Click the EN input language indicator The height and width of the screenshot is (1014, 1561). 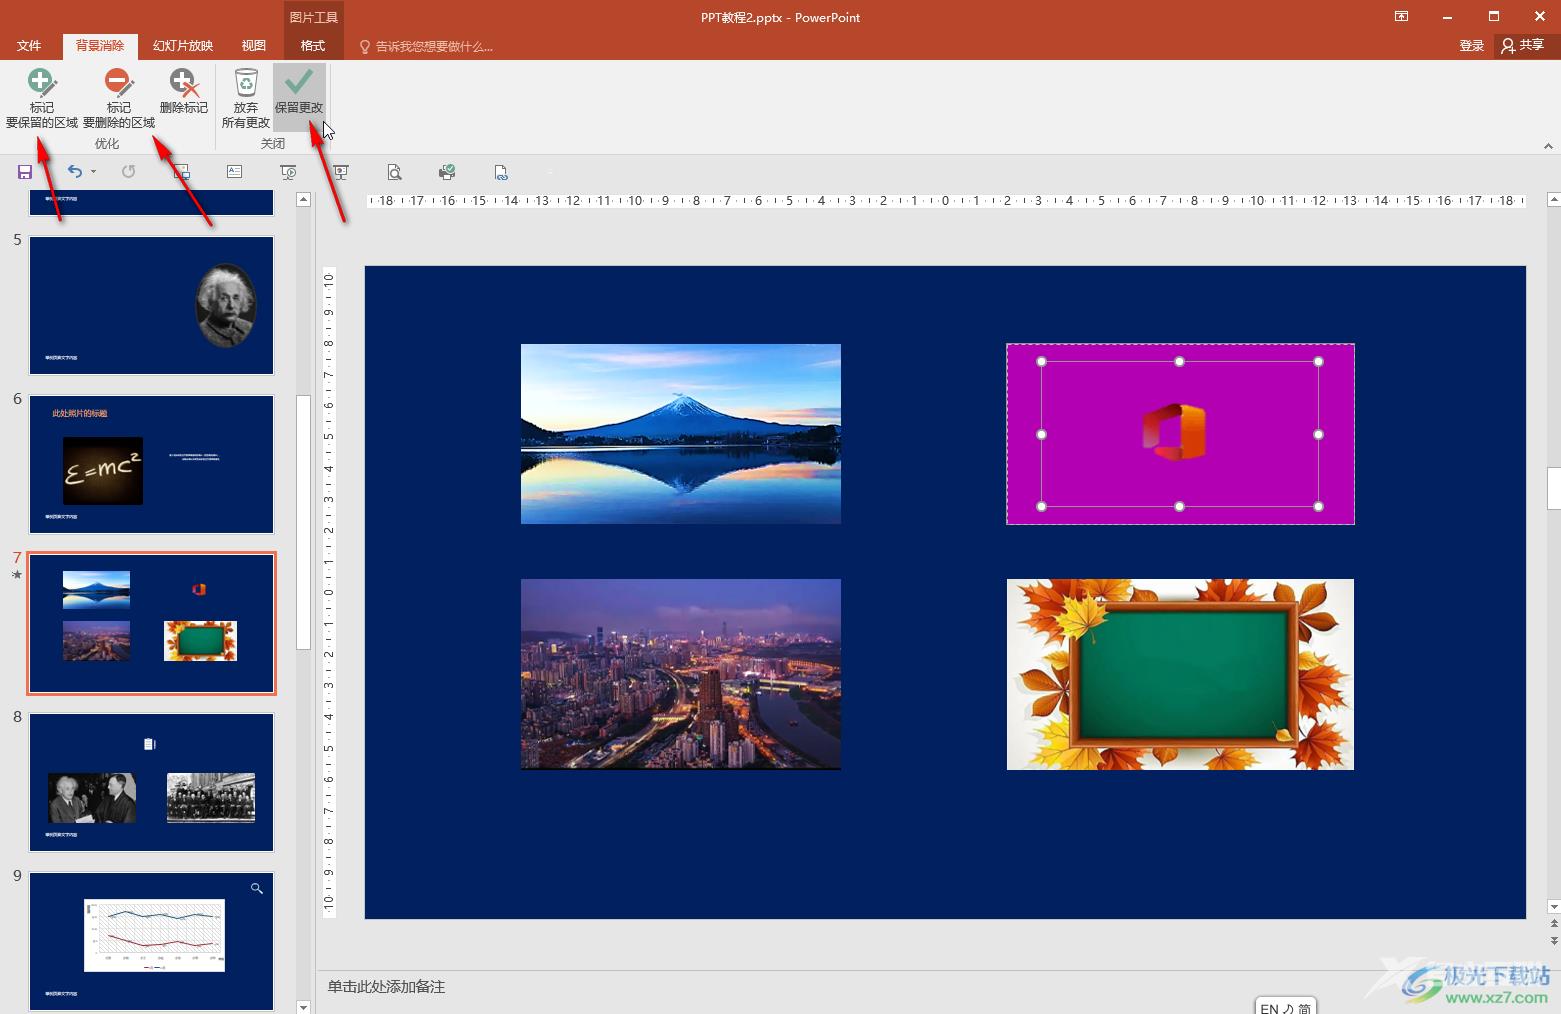click(1269, 1008)
